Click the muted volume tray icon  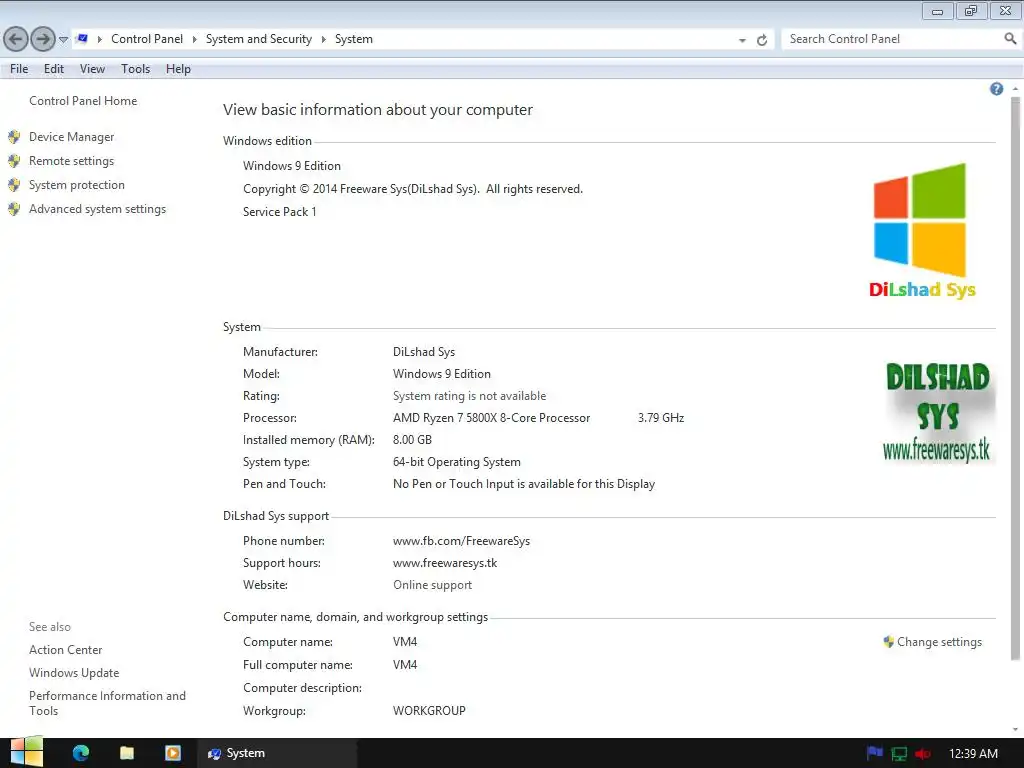click(923, 754)
